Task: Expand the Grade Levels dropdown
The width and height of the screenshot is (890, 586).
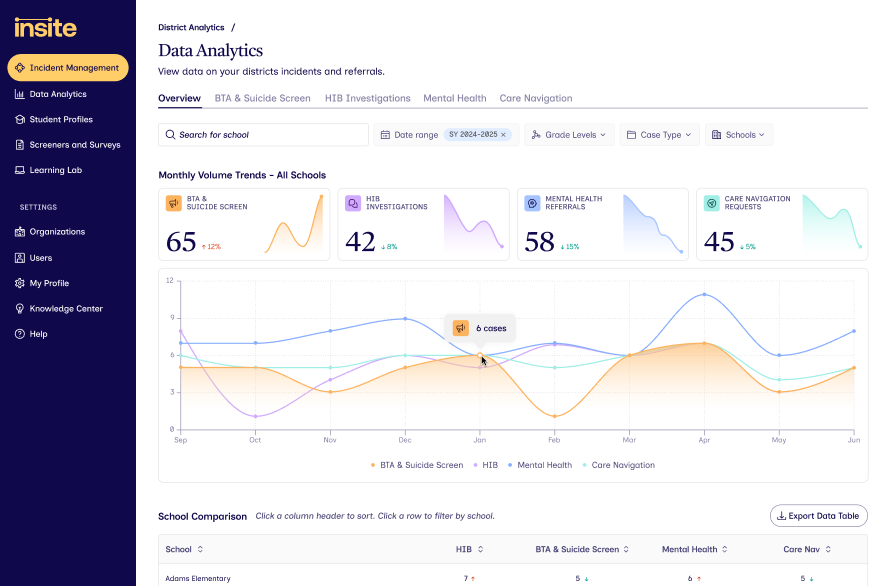Action: [569, 135]
